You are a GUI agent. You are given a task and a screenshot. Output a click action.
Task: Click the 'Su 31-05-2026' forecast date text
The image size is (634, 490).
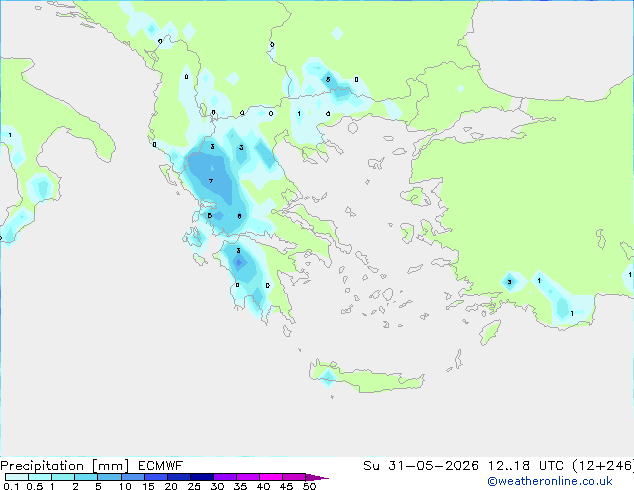click(x=421, y=466)
